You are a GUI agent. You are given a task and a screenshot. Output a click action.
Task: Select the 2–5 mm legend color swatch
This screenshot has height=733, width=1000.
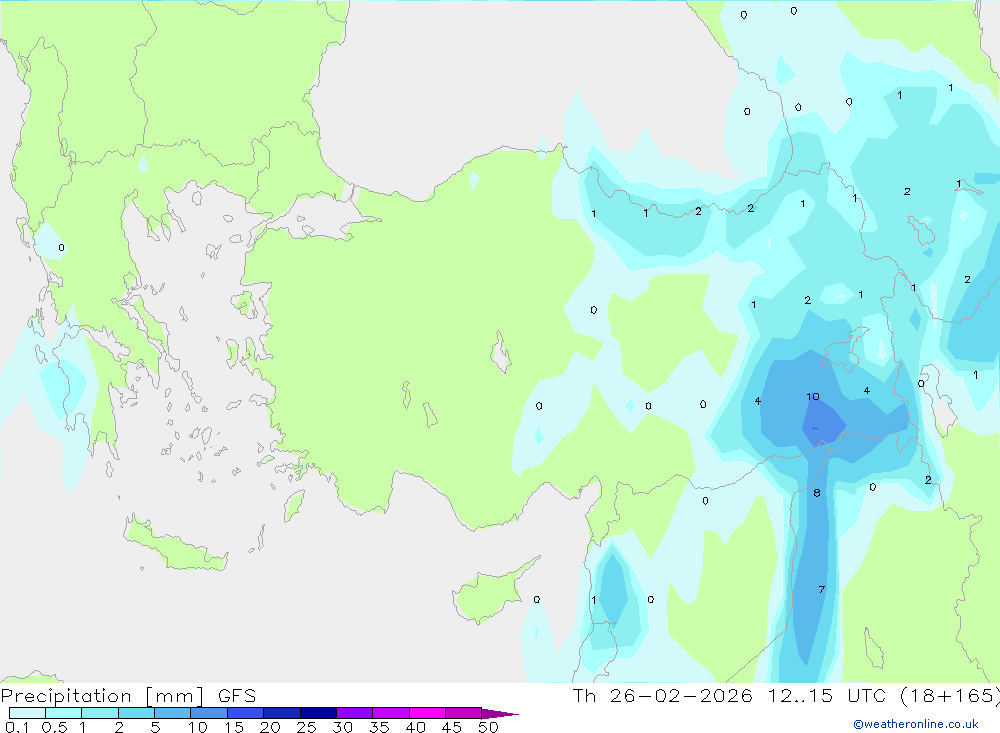[136, 713]
